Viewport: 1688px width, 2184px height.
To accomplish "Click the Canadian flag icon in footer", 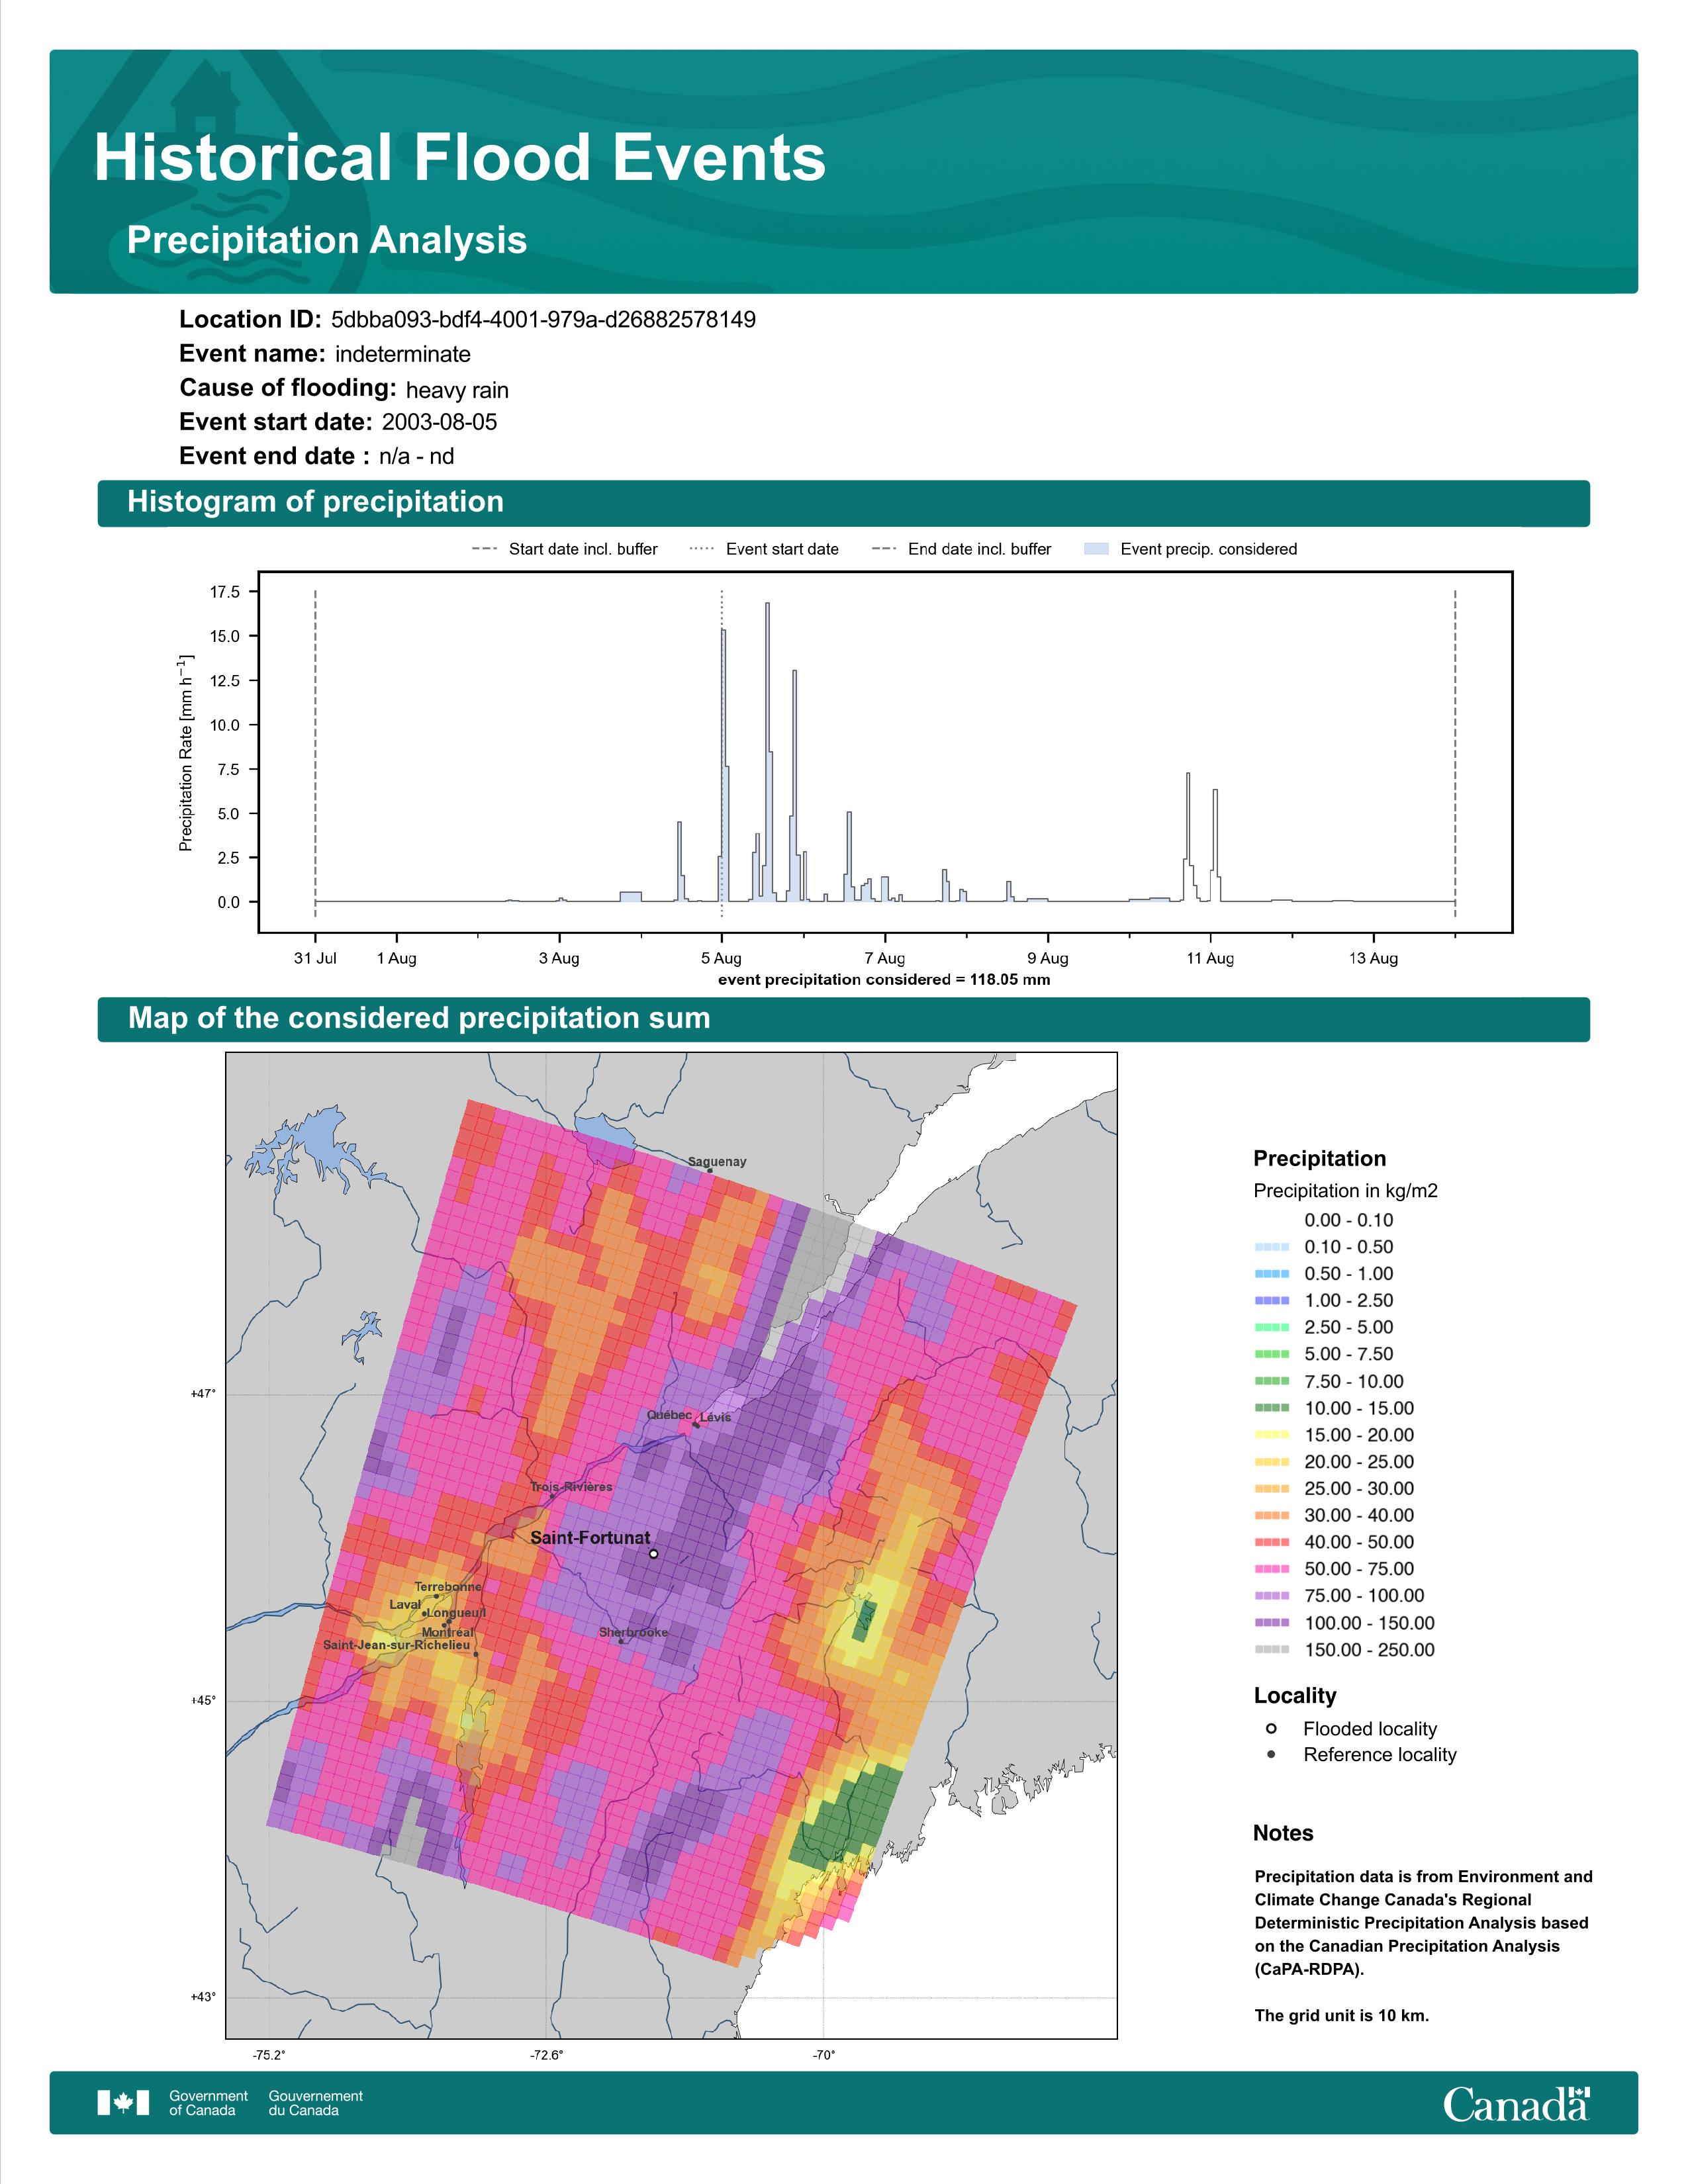I will (123, 2103).
